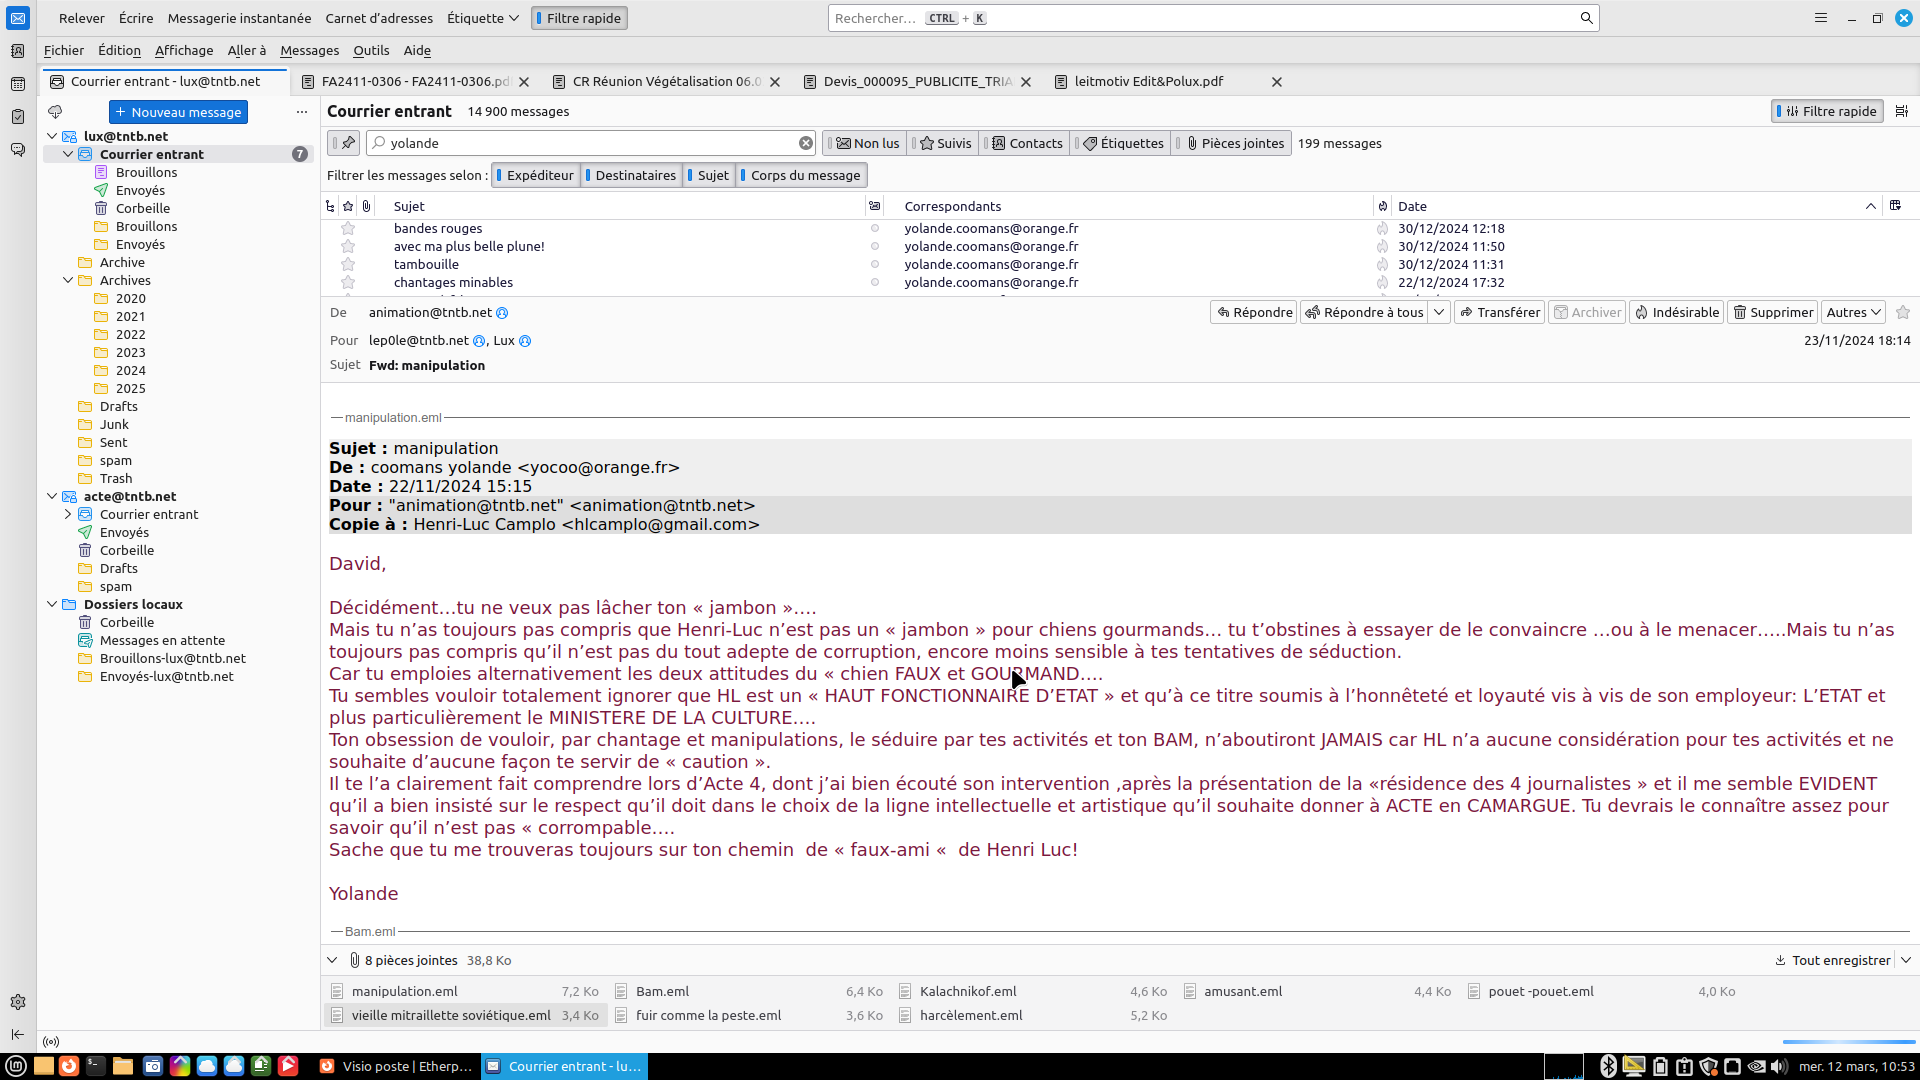Open the calendar icon in the left sidebar

(18, 84)
